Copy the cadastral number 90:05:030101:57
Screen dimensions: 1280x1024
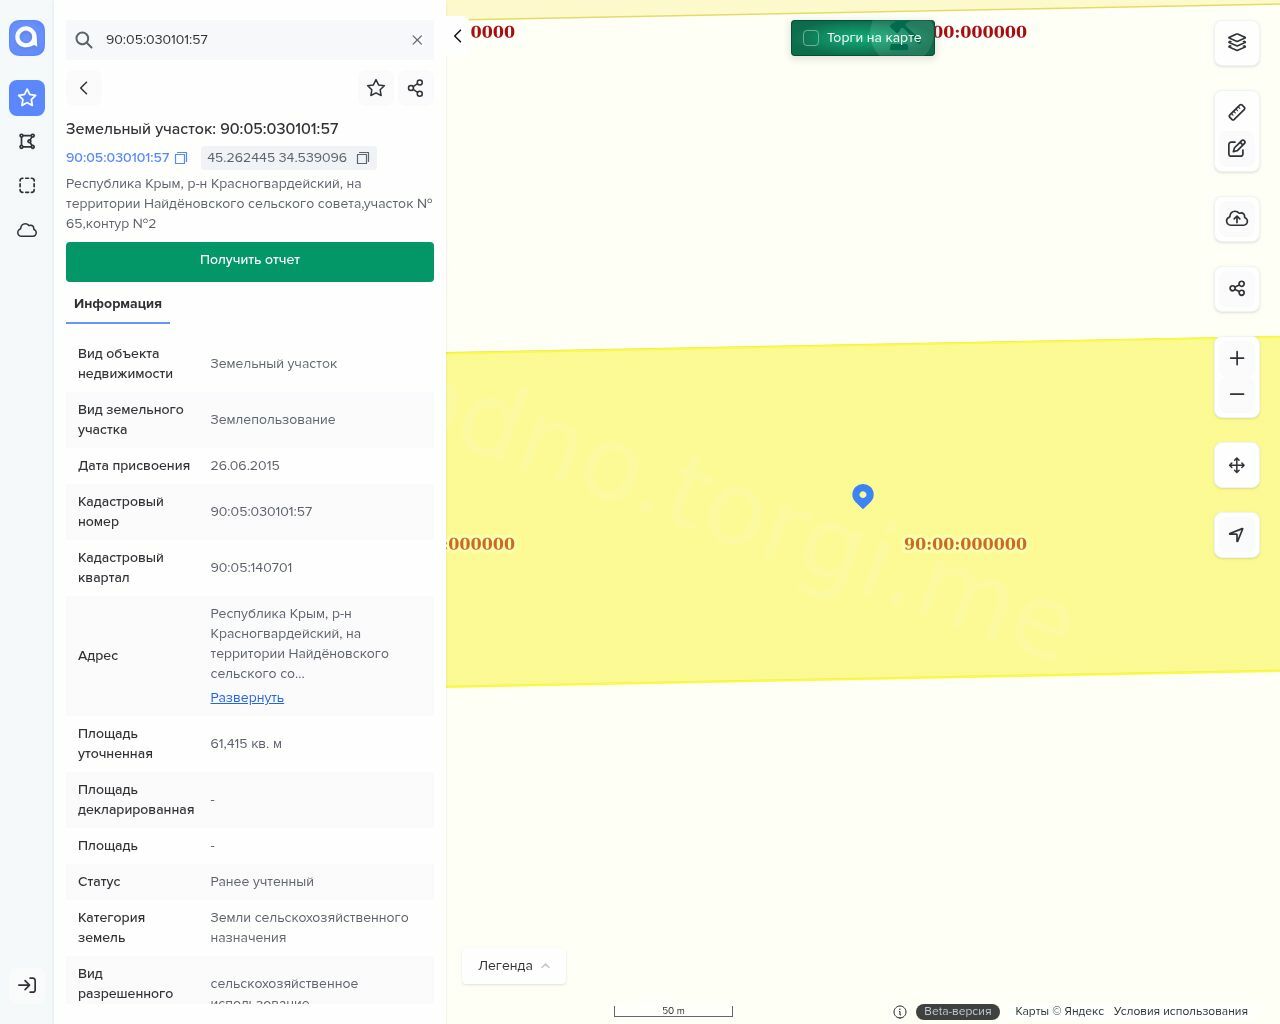(x=181, y=158)
